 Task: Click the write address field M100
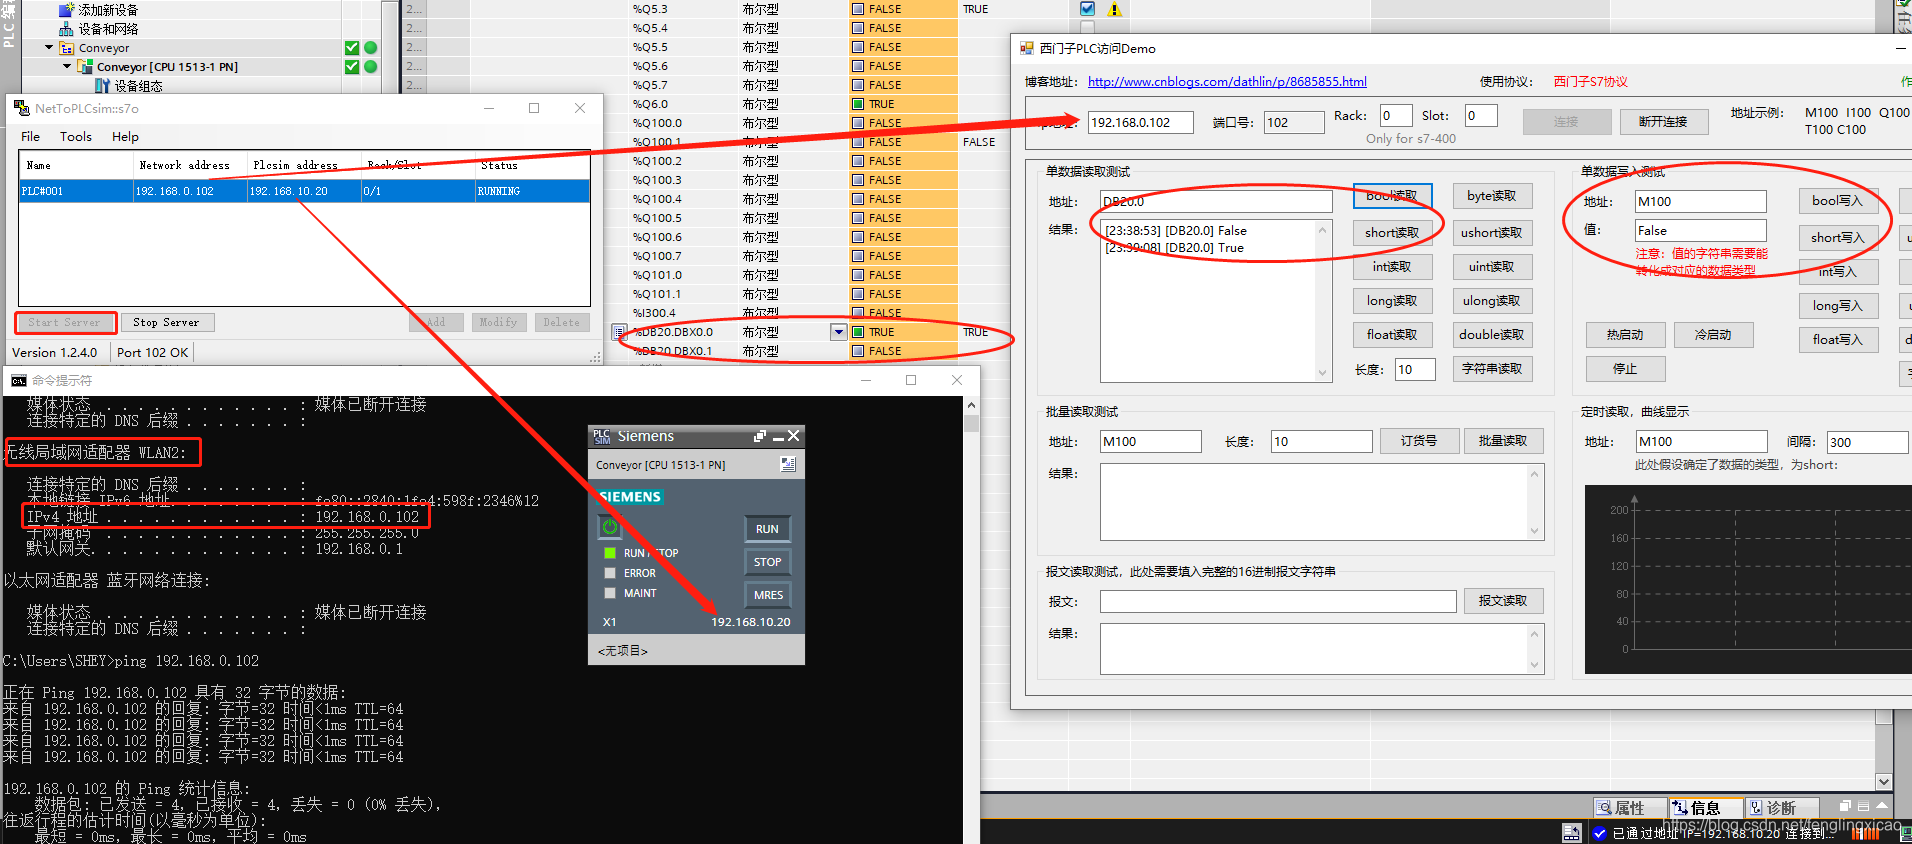coord(1701,201)
